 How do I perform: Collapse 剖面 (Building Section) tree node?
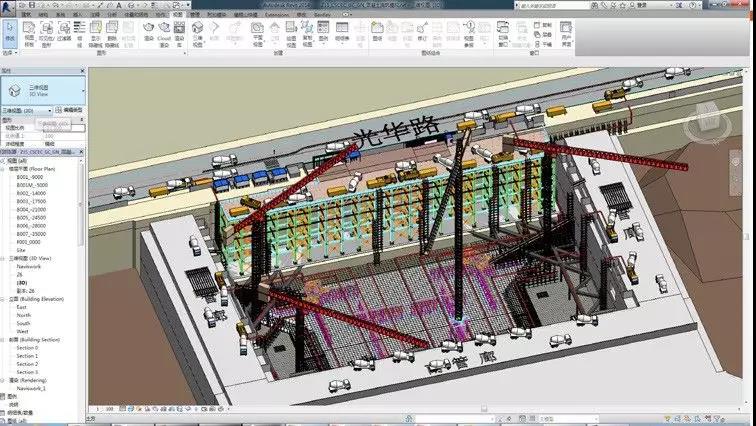click(x=4, y=340)
